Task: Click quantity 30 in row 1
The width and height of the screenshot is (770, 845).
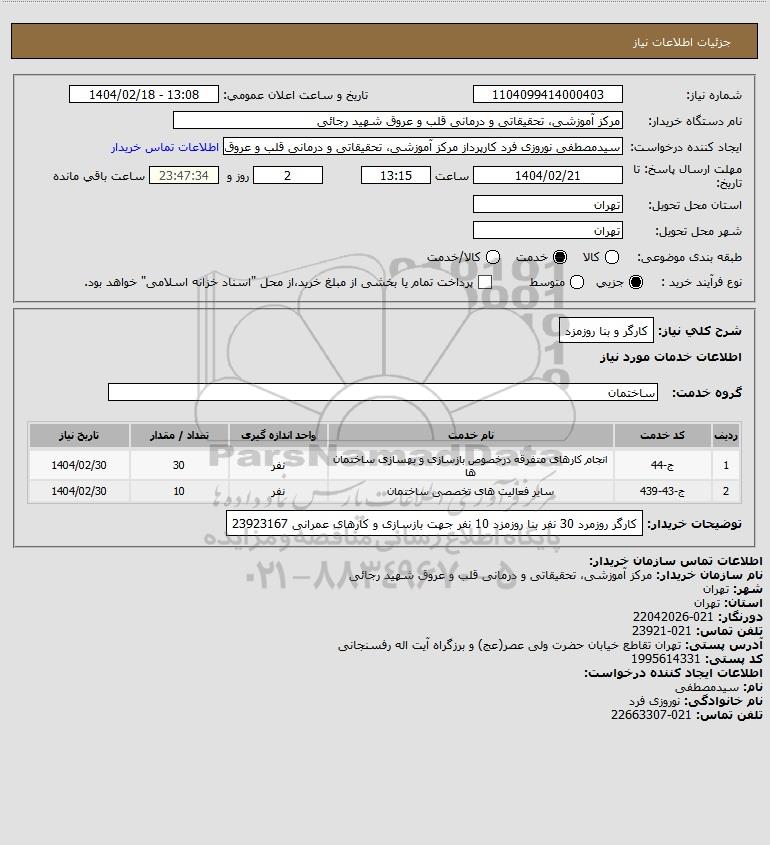Action: (179, 465)
